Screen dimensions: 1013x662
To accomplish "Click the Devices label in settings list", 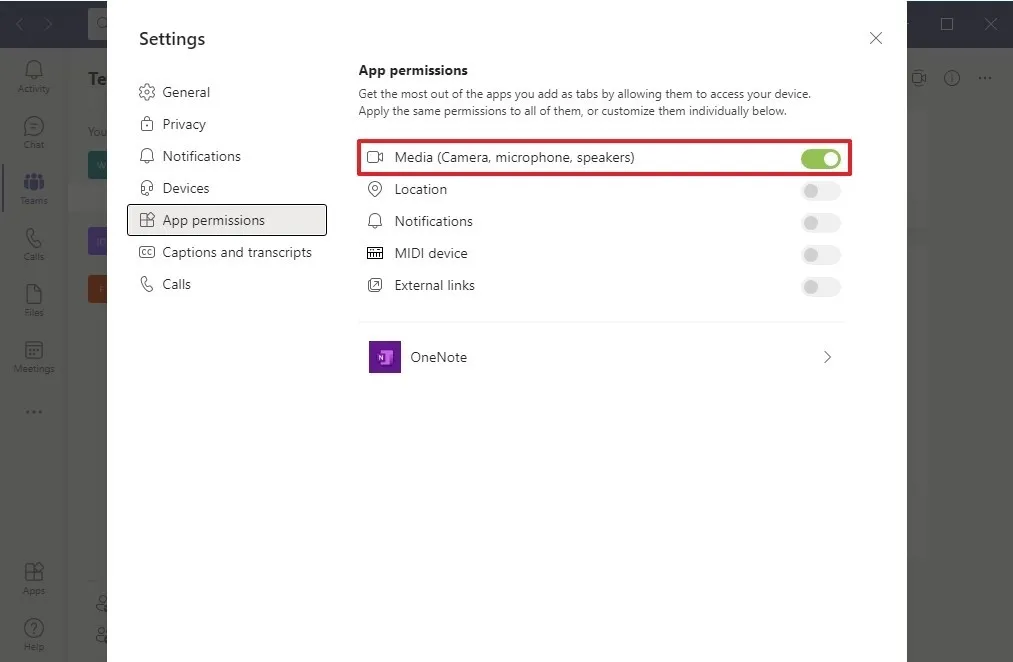I will [186, 188].
